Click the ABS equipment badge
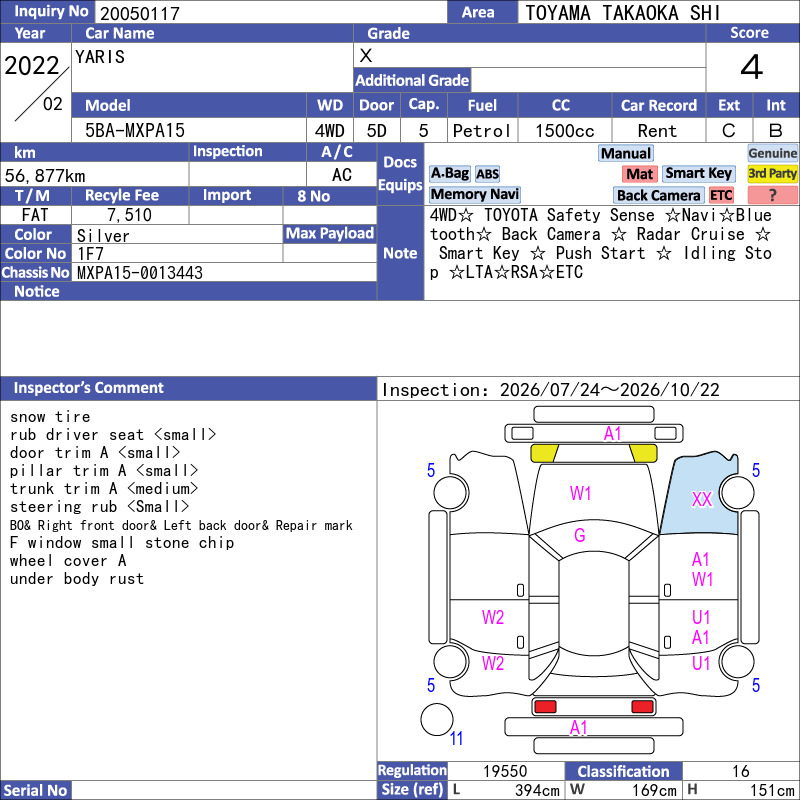Screen dimensions: 800x800 click(x=487, y=174)
